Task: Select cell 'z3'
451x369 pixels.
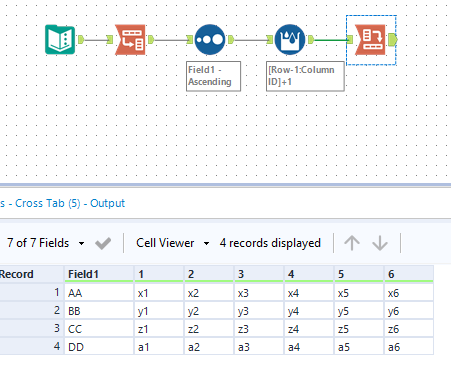Action: (259, 329)
